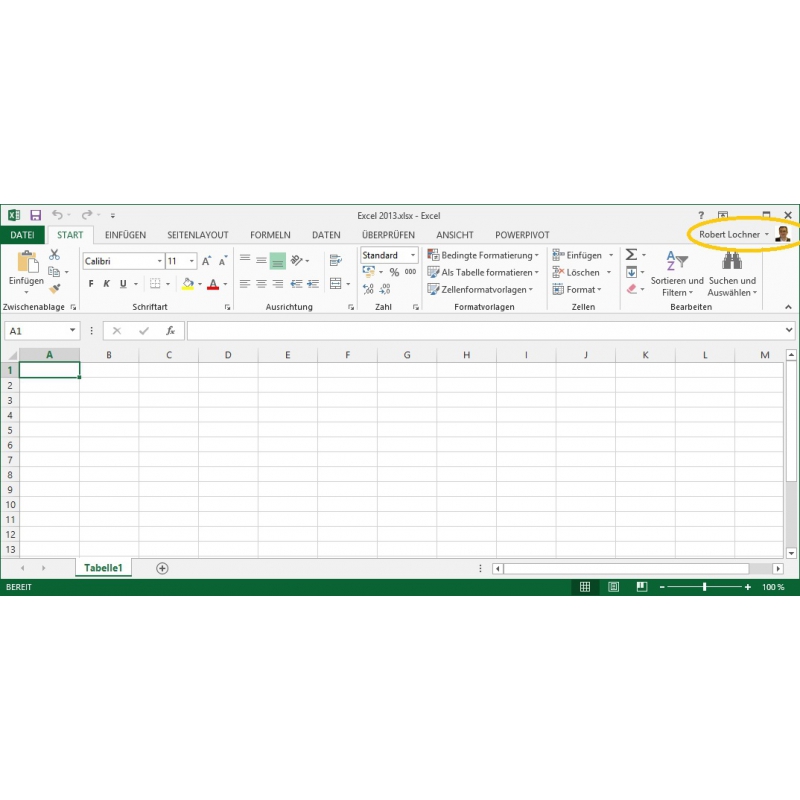
Task: Toggle bold F formatting
Action: (91, 284)
